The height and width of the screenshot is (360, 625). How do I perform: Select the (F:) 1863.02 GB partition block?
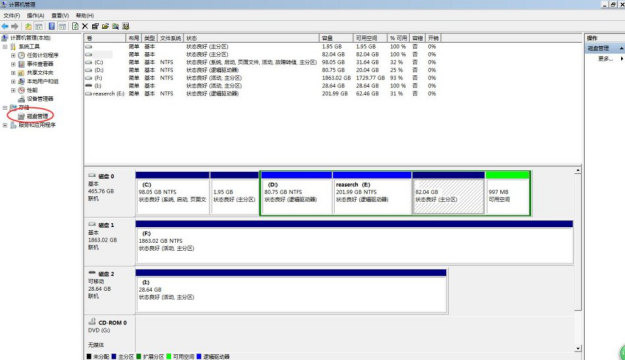(354, 242)
